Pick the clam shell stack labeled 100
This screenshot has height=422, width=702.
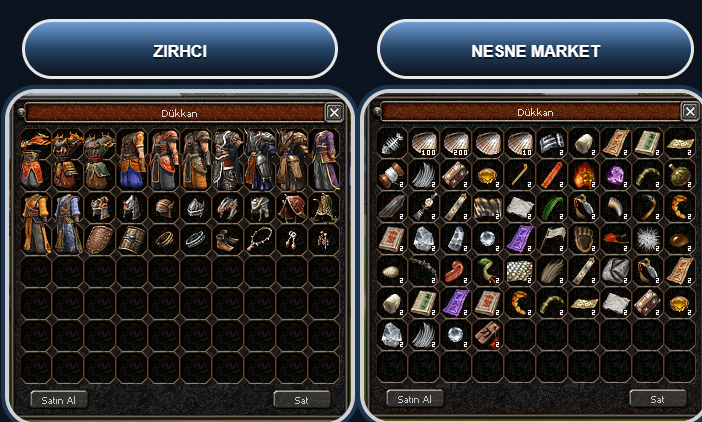tap(424, 143)
